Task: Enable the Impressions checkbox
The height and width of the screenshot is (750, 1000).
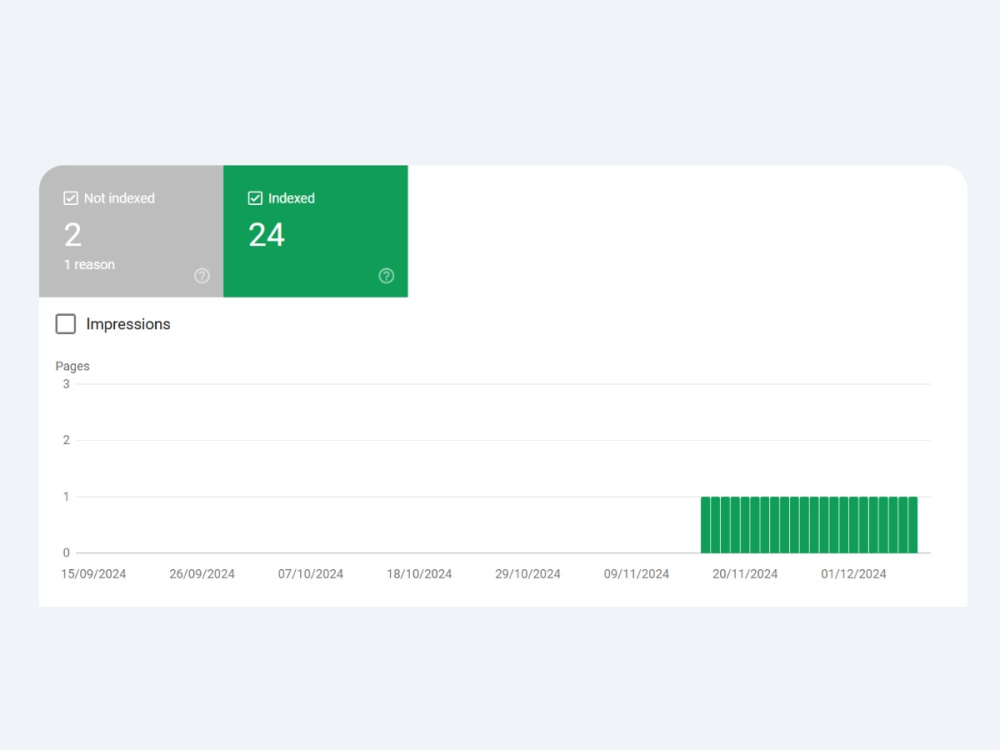Action: coord(66,324)
